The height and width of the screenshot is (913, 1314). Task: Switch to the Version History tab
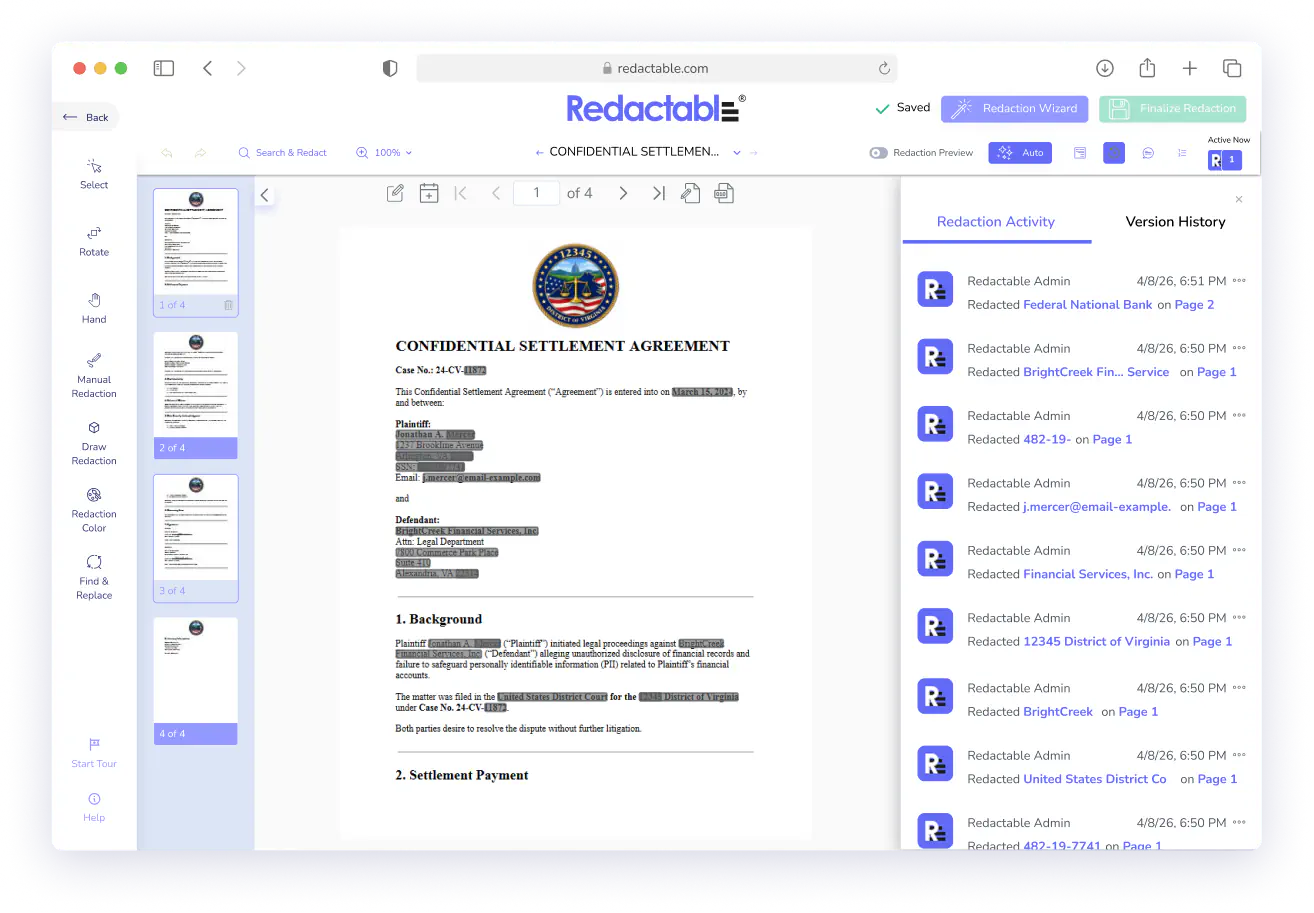1175,222
